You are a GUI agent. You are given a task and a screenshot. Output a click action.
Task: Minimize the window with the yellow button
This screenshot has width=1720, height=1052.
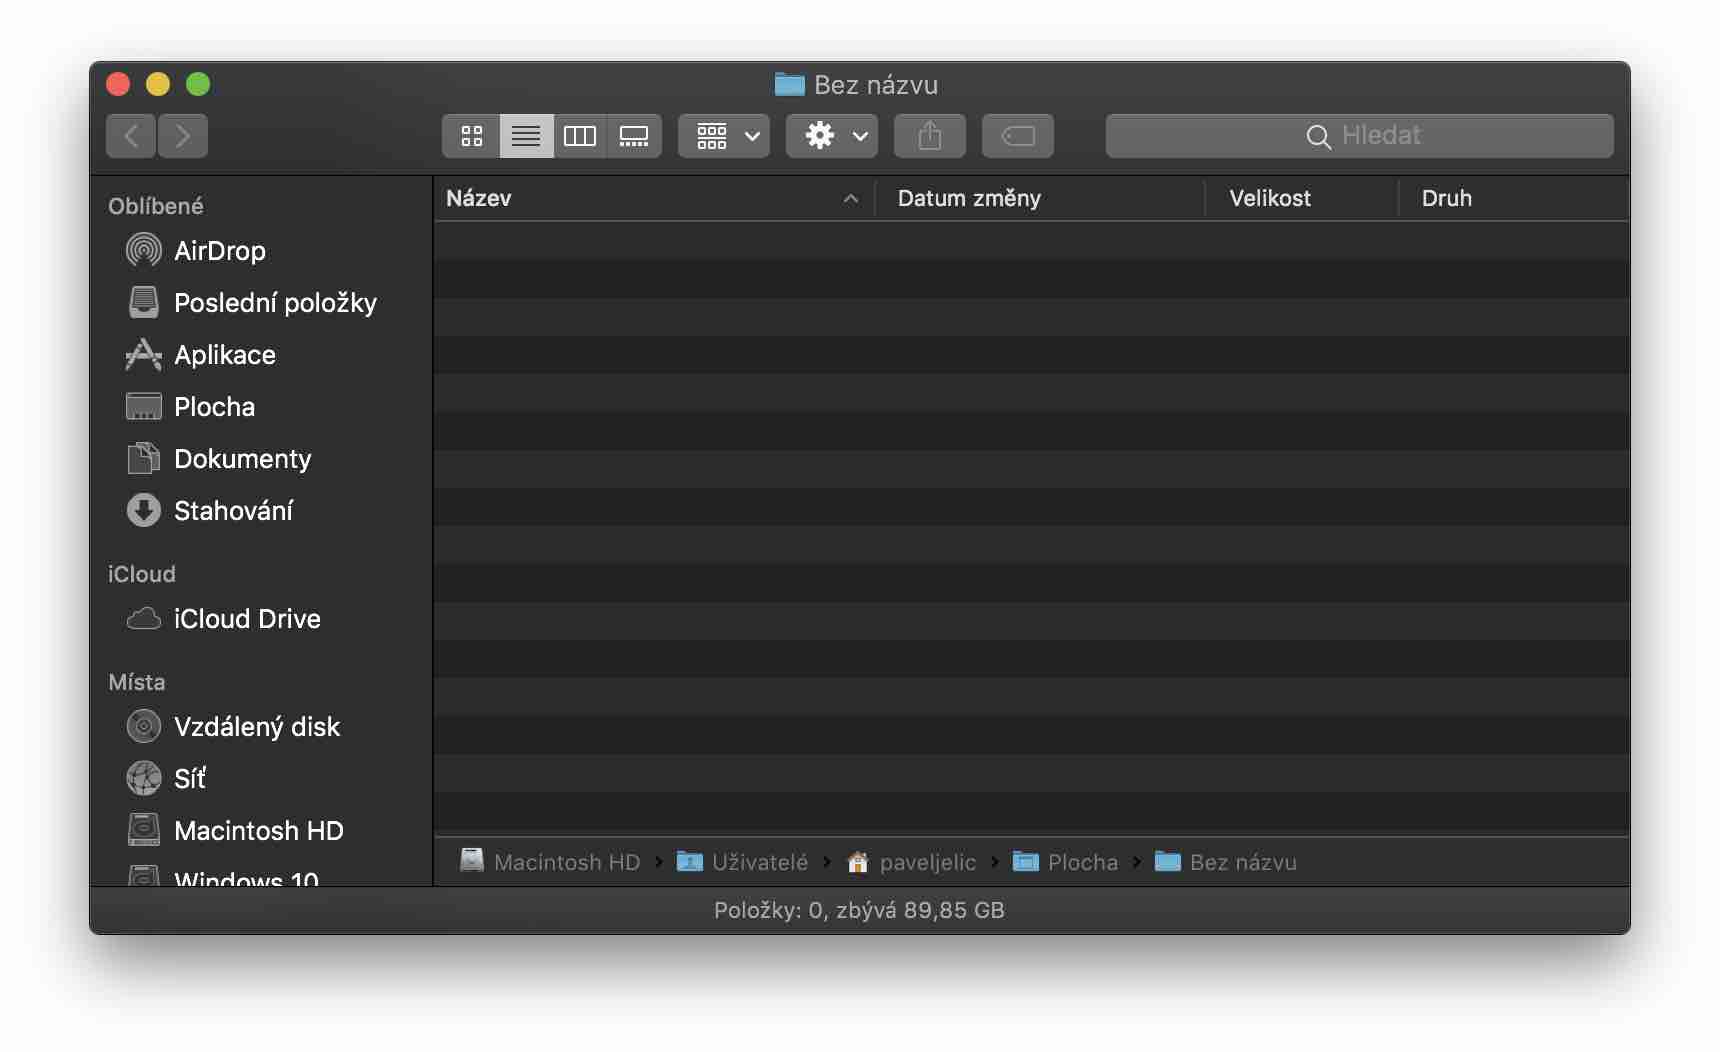158,84
